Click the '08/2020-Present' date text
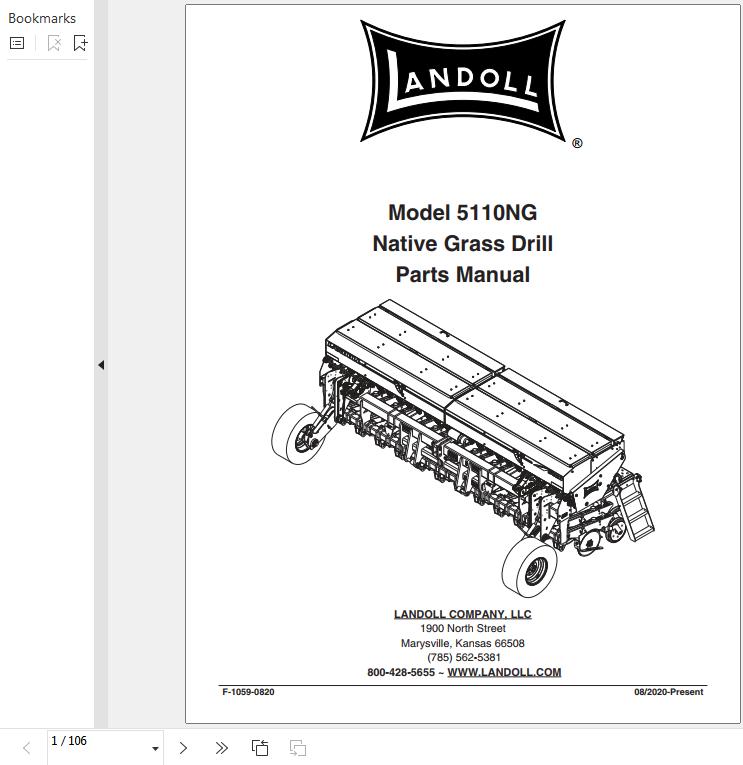743x765 pixels. 668,692
